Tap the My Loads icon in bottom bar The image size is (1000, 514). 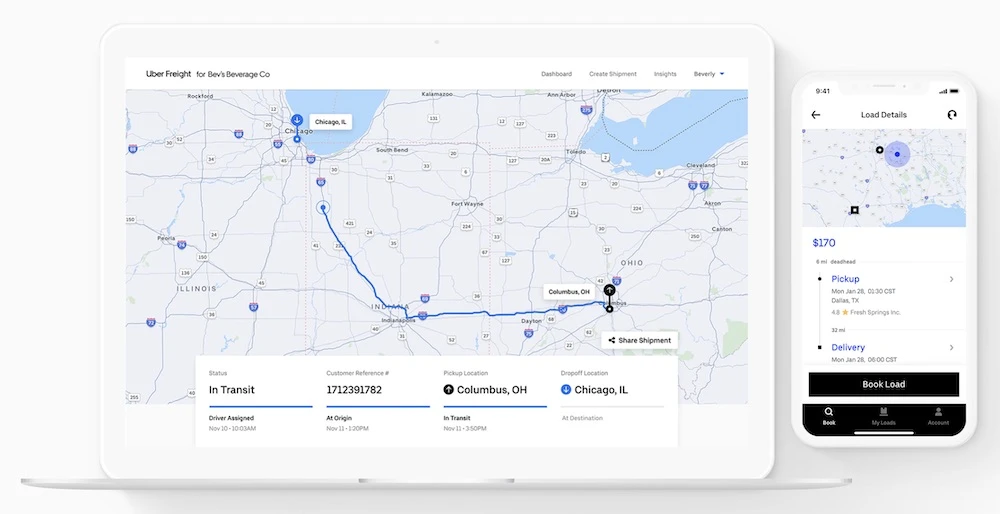(883, 412)
